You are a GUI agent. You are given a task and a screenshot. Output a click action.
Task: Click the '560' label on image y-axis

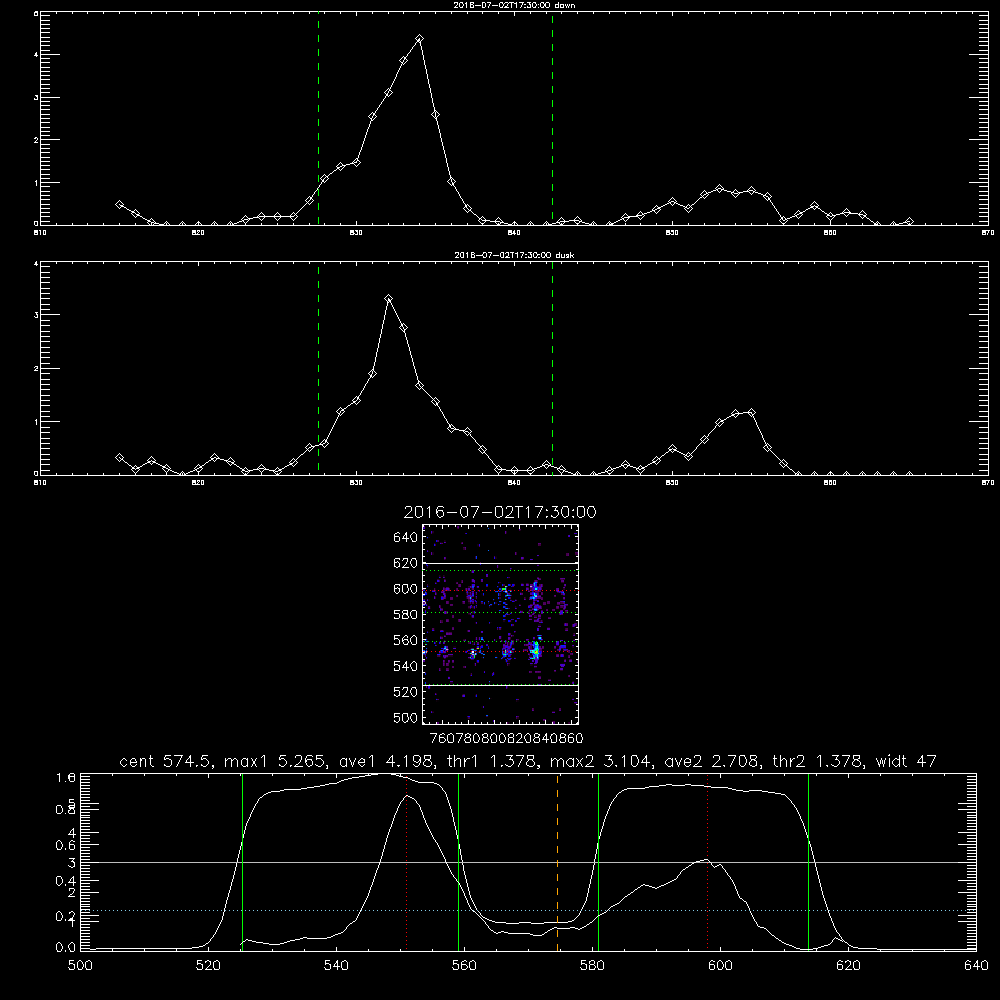point(405,640)
